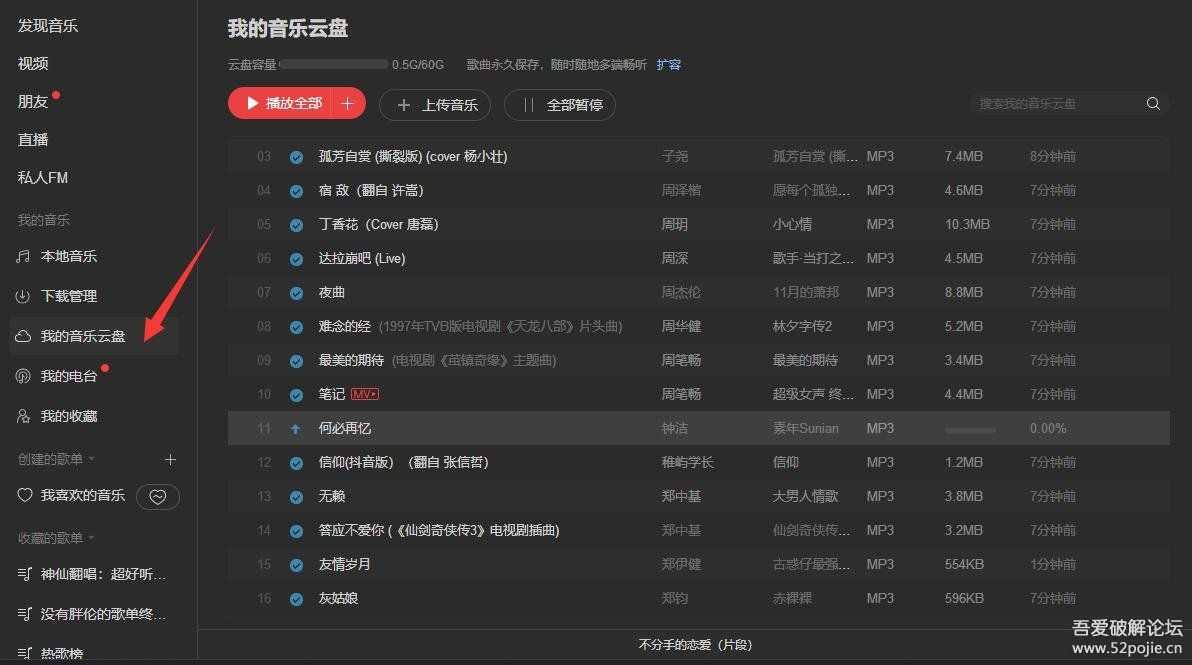Click the 10.3MB size cell
Viewport: 1192px width, 665px height.
pos(967,224)
